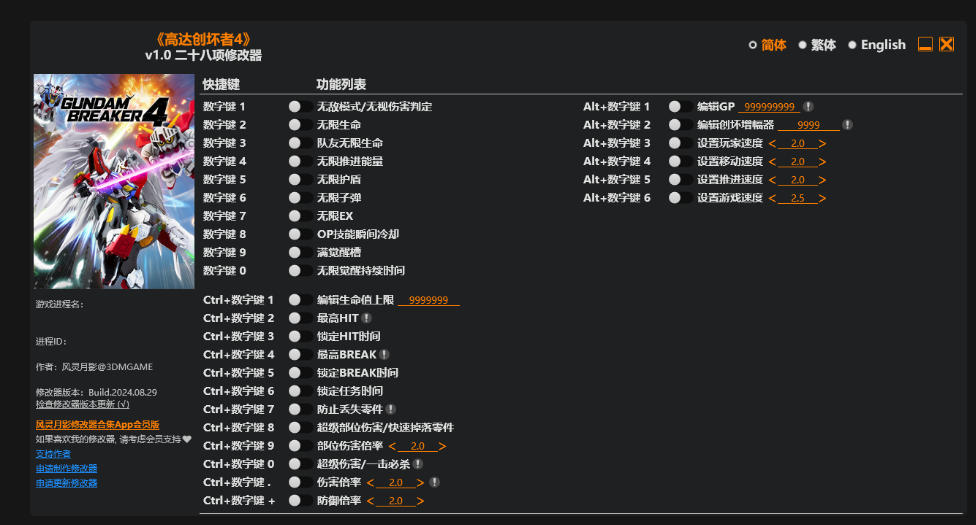Screen dimensions: 976x525
Task: Toggle 无限EX switch
Action: pyautogui.click(x=300, y=216)
